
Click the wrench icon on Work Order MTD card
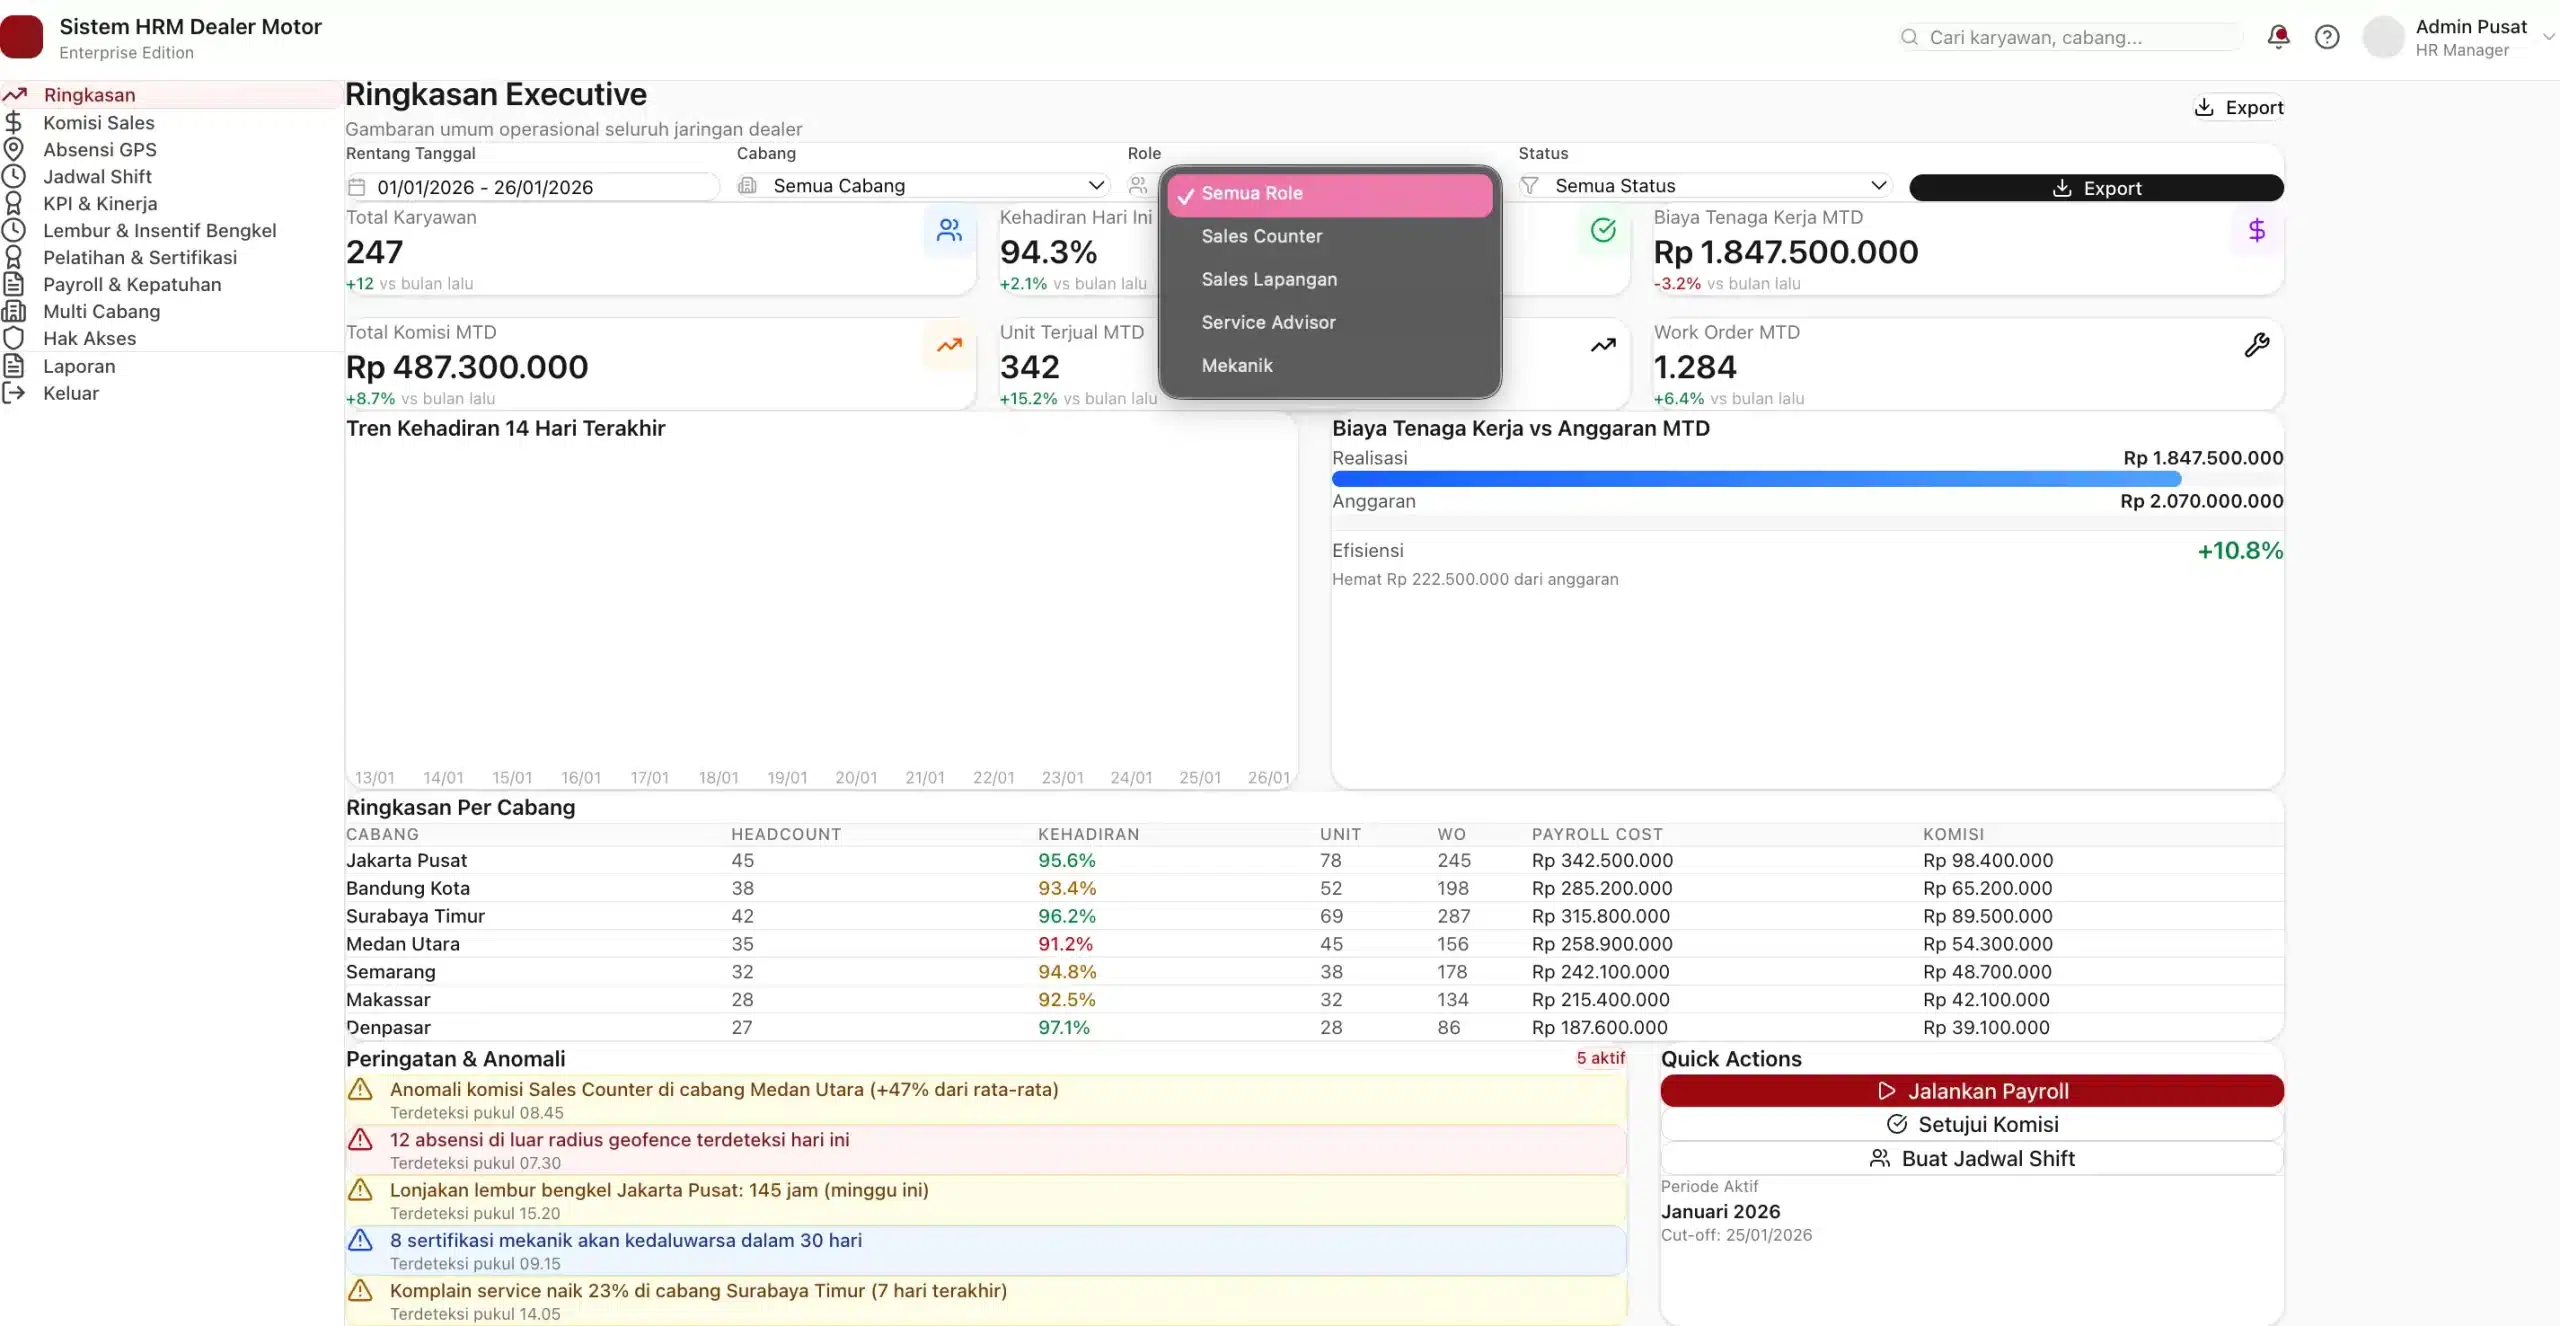pyautogui.click(x=2257, y=344)
